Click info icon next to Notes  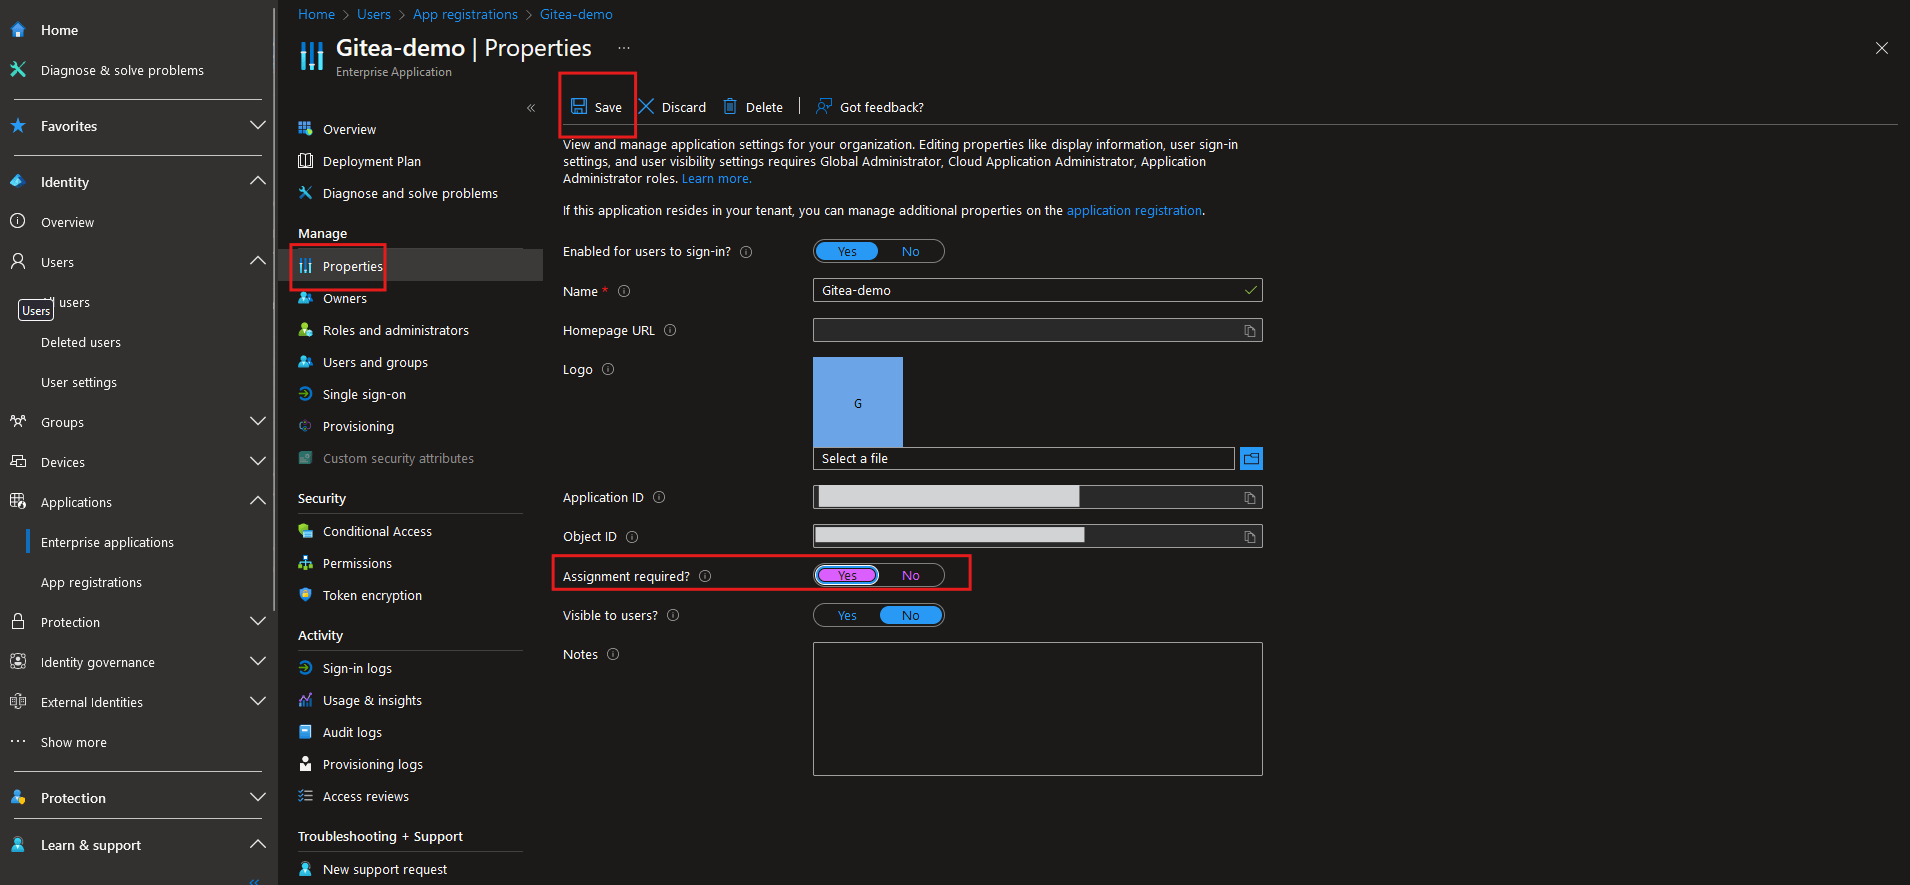click(x=613, y=654)
